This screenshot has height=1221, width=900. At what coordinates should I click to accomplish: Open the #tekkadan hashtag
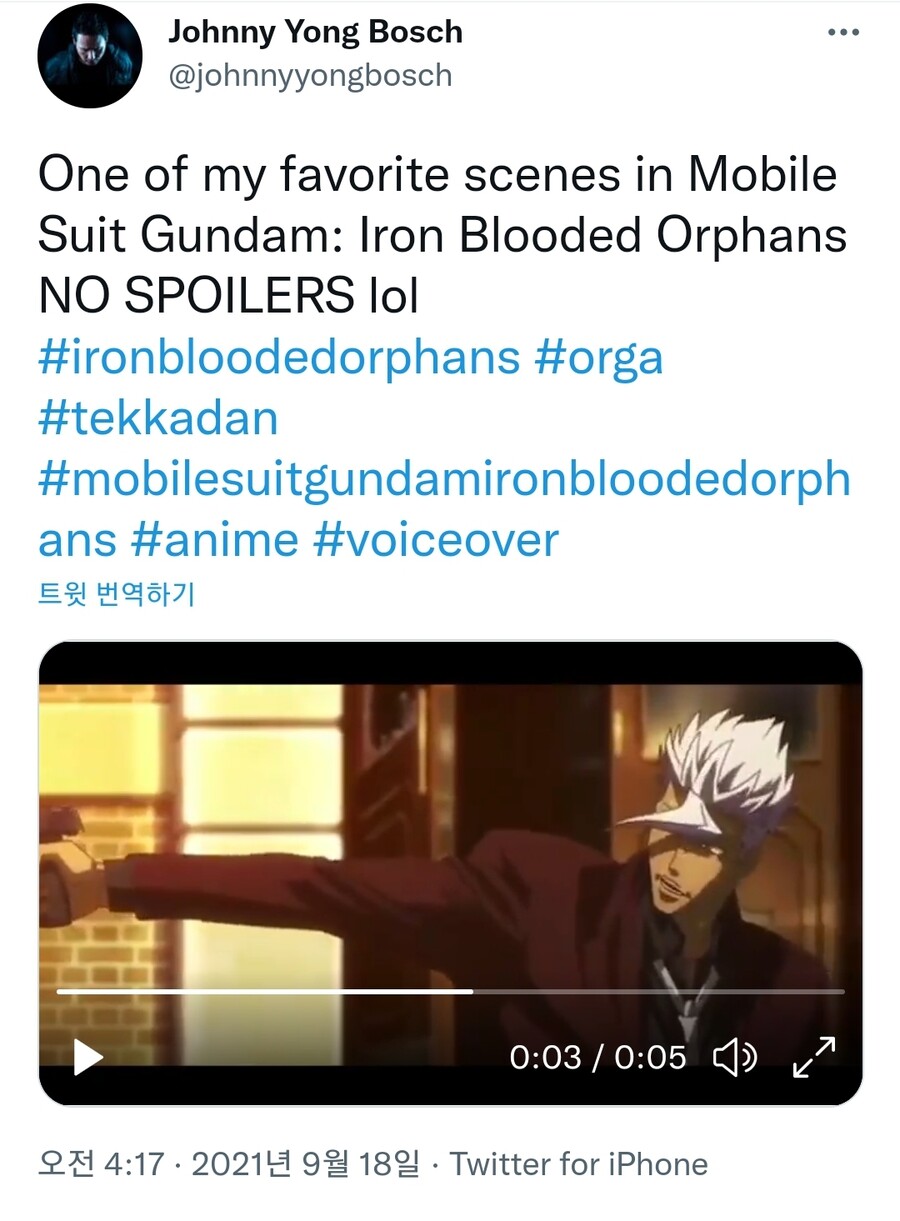point(158,418)
